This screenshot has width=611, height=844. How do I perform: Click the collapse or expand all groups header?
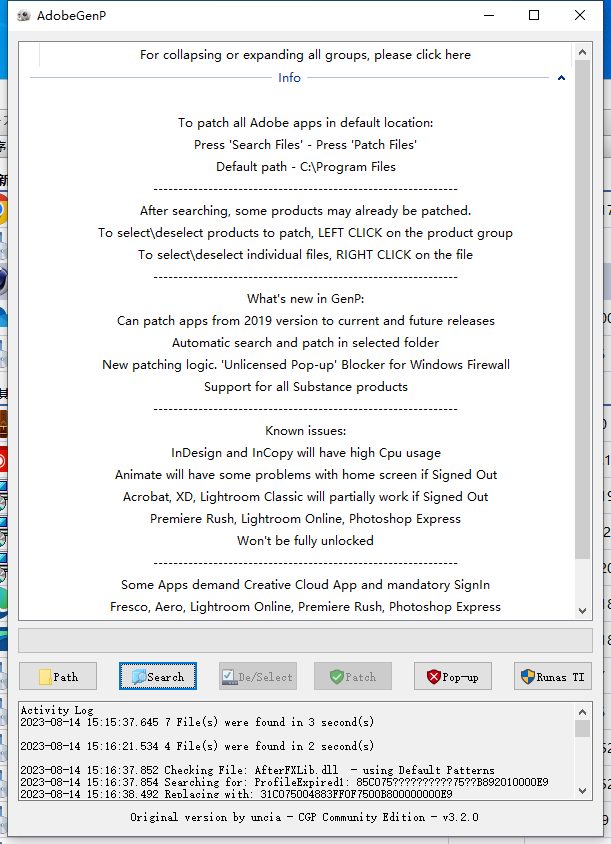tap(305, 55)
